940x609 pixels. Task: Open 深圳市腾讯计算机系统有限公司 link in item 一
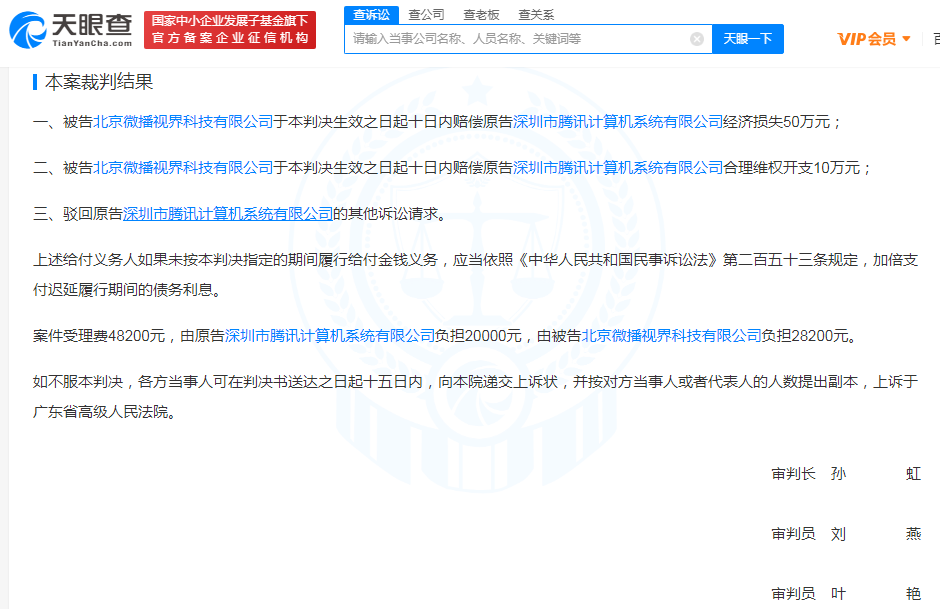click(x=617, y=122)
